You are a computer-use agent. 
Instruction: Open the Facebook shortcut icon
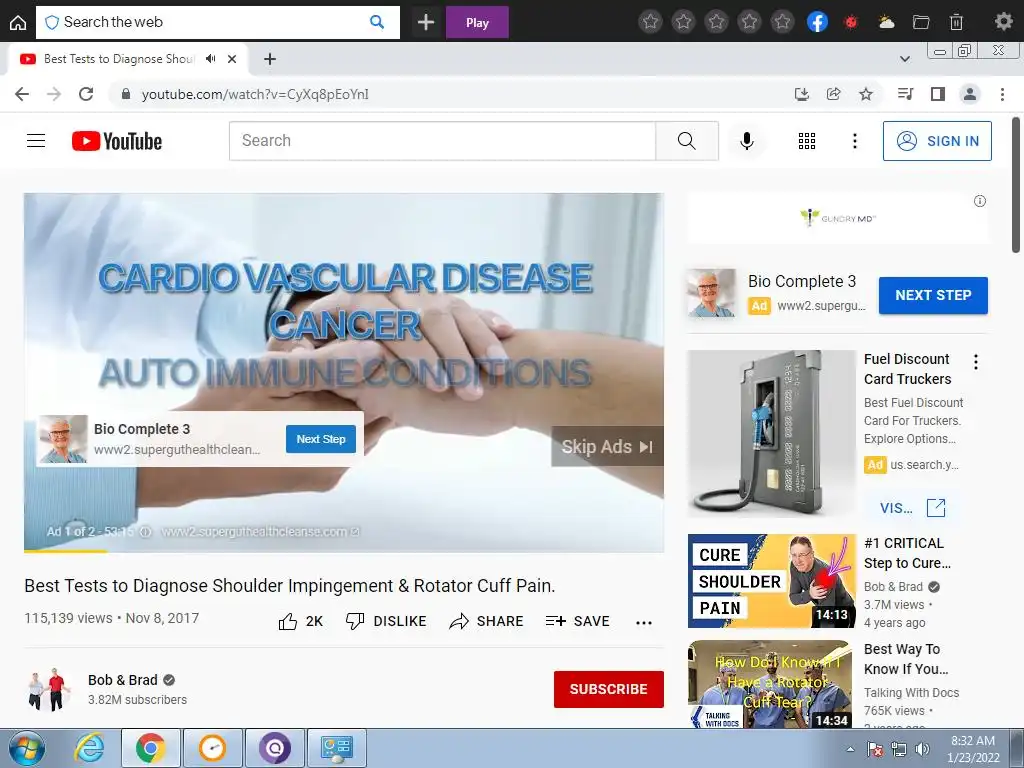click(817, 22)
